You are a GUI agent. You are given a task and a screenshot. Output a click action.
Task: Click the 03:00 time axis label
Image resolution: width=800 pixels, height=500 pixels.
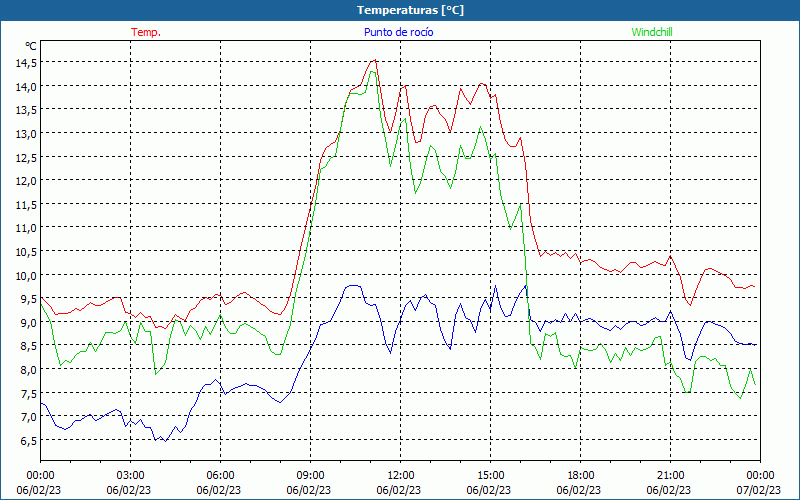[x=131, y=476]
